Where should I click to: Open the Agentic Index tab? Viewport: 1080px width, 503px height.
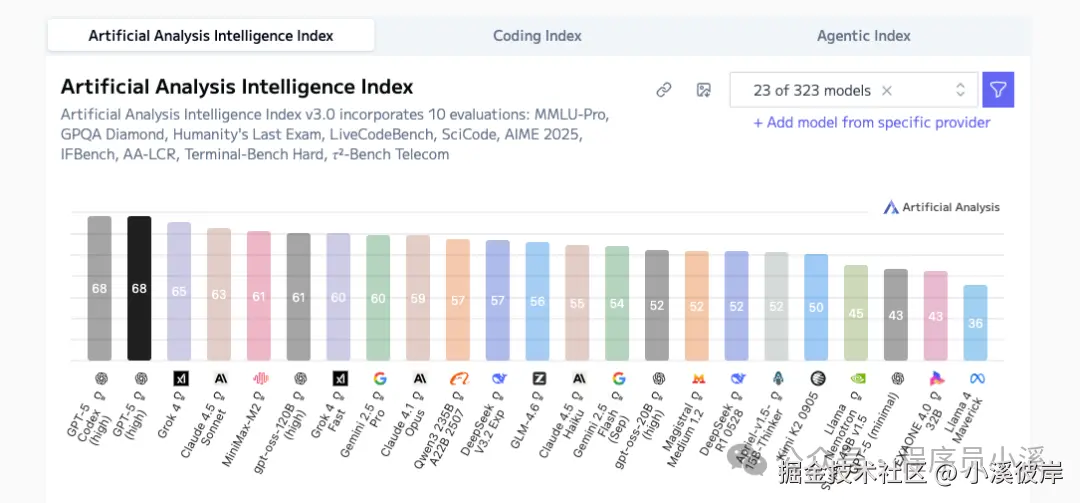coord(863,35)
